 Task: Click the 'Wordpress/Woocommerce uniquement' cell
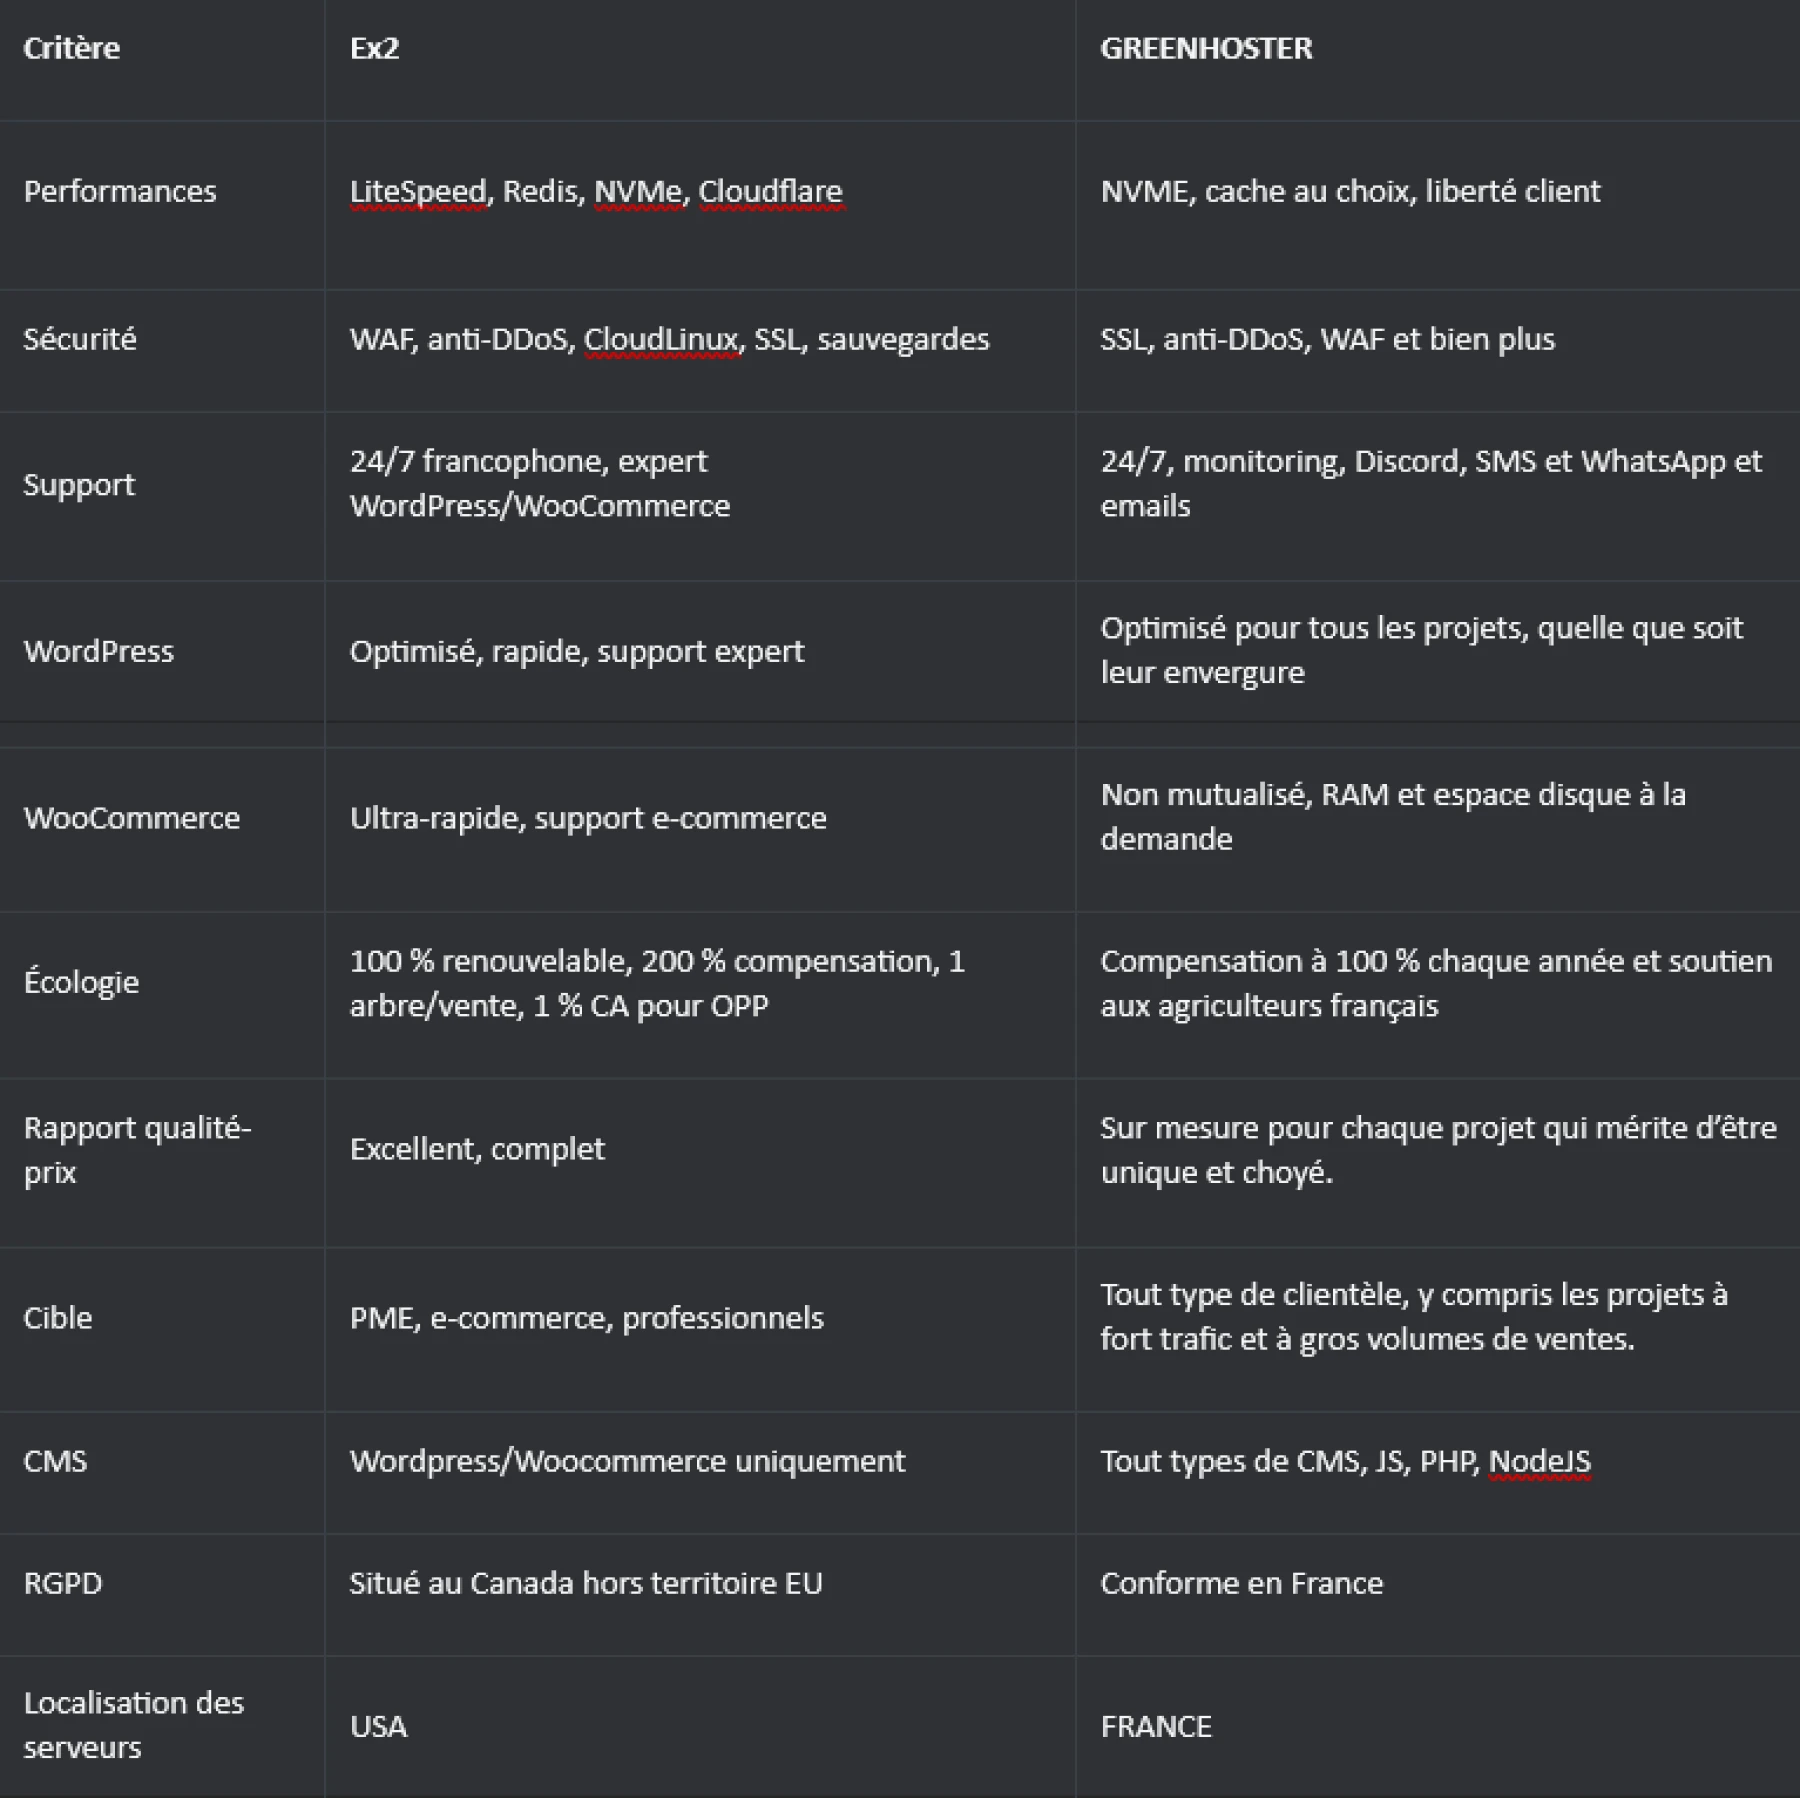tap(627, 1461)
